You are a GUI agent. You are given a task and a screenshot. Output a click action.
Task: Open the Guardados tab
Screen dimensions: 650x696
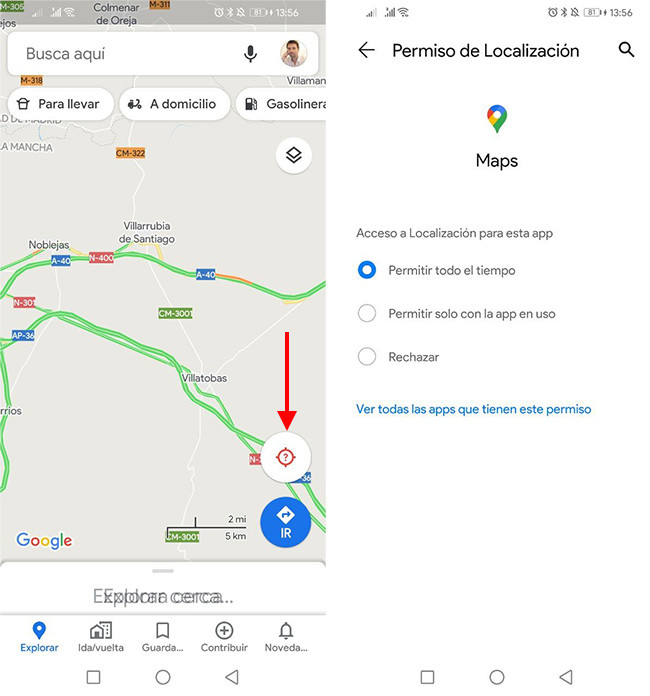[x=162, y=637]
